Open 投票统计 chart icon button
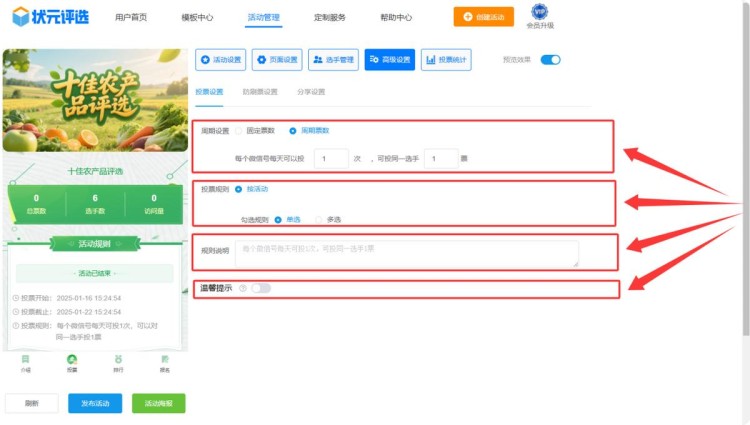This screenshot has height=425, width=750. click(446, 60)
